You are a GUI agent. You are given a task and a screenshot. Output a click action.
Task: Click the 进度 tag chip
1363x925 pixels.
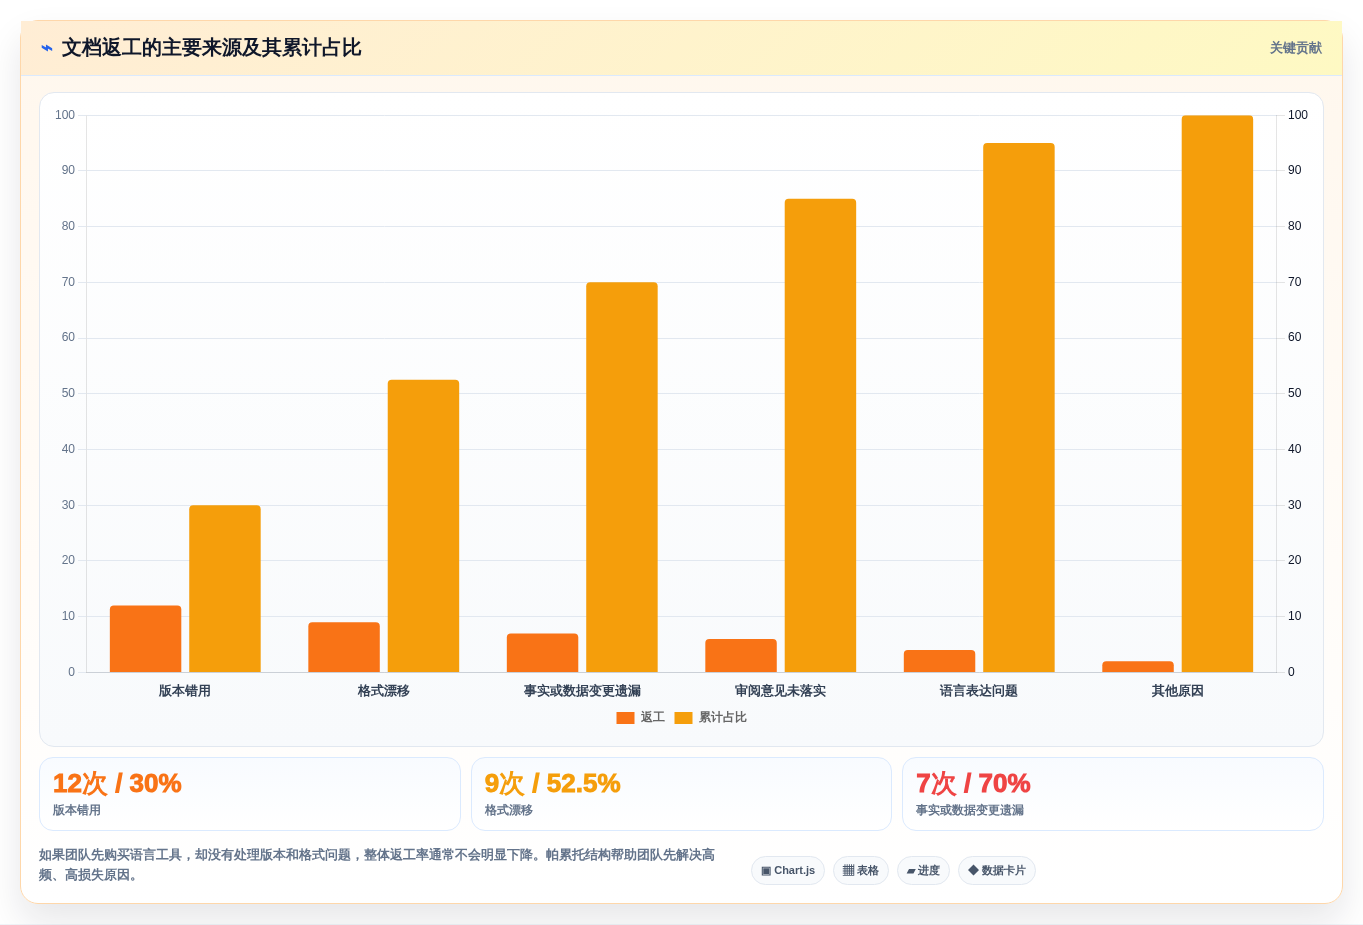923,871
